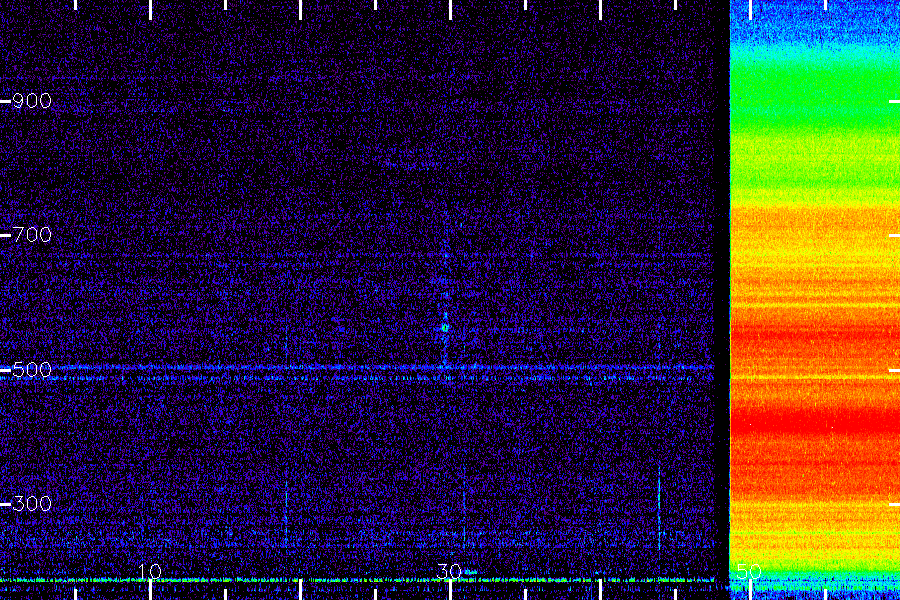
Task: Click the 50 time axis label
Action: pyautogui.click(x=749, y=571)
